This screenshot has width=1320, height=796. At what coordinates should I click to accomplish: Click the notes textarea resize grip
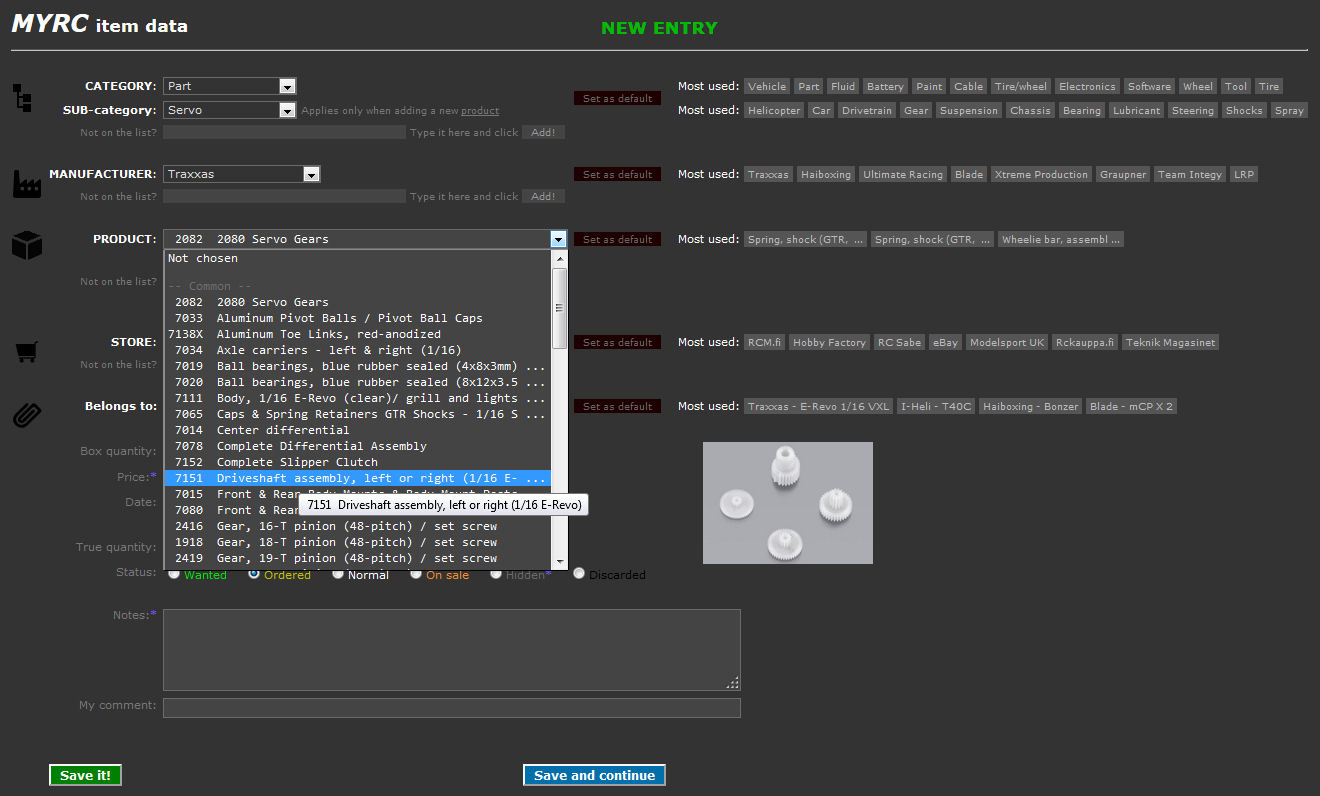[x=733, y=683]
